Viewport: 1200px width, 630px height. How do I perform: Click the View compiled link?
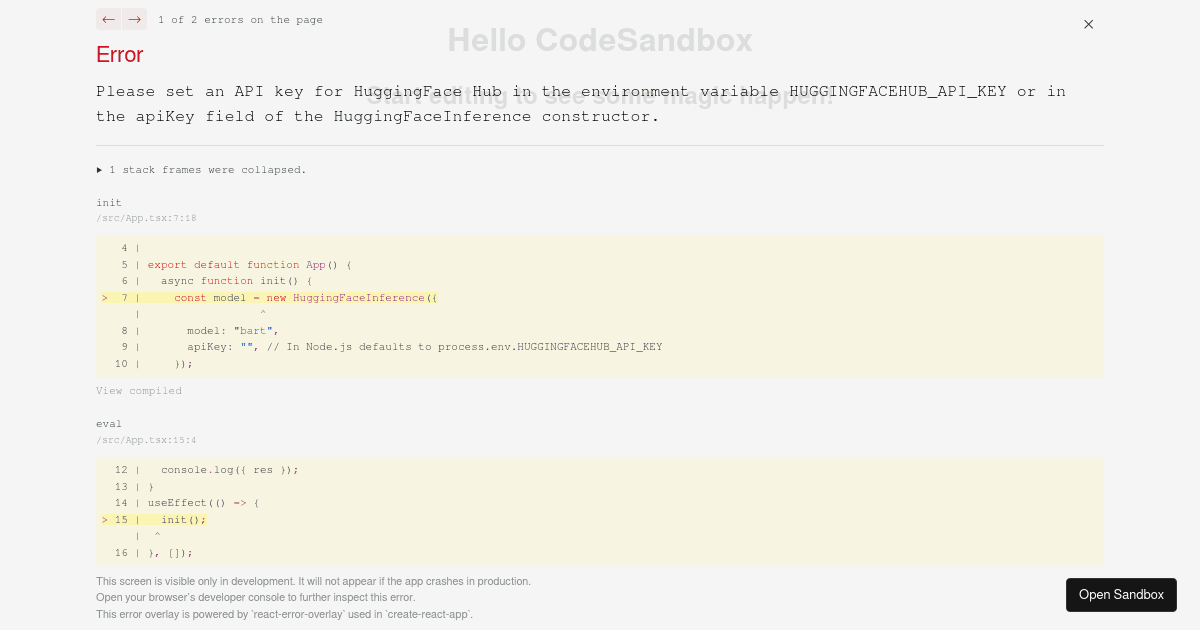tap(139, 390)
